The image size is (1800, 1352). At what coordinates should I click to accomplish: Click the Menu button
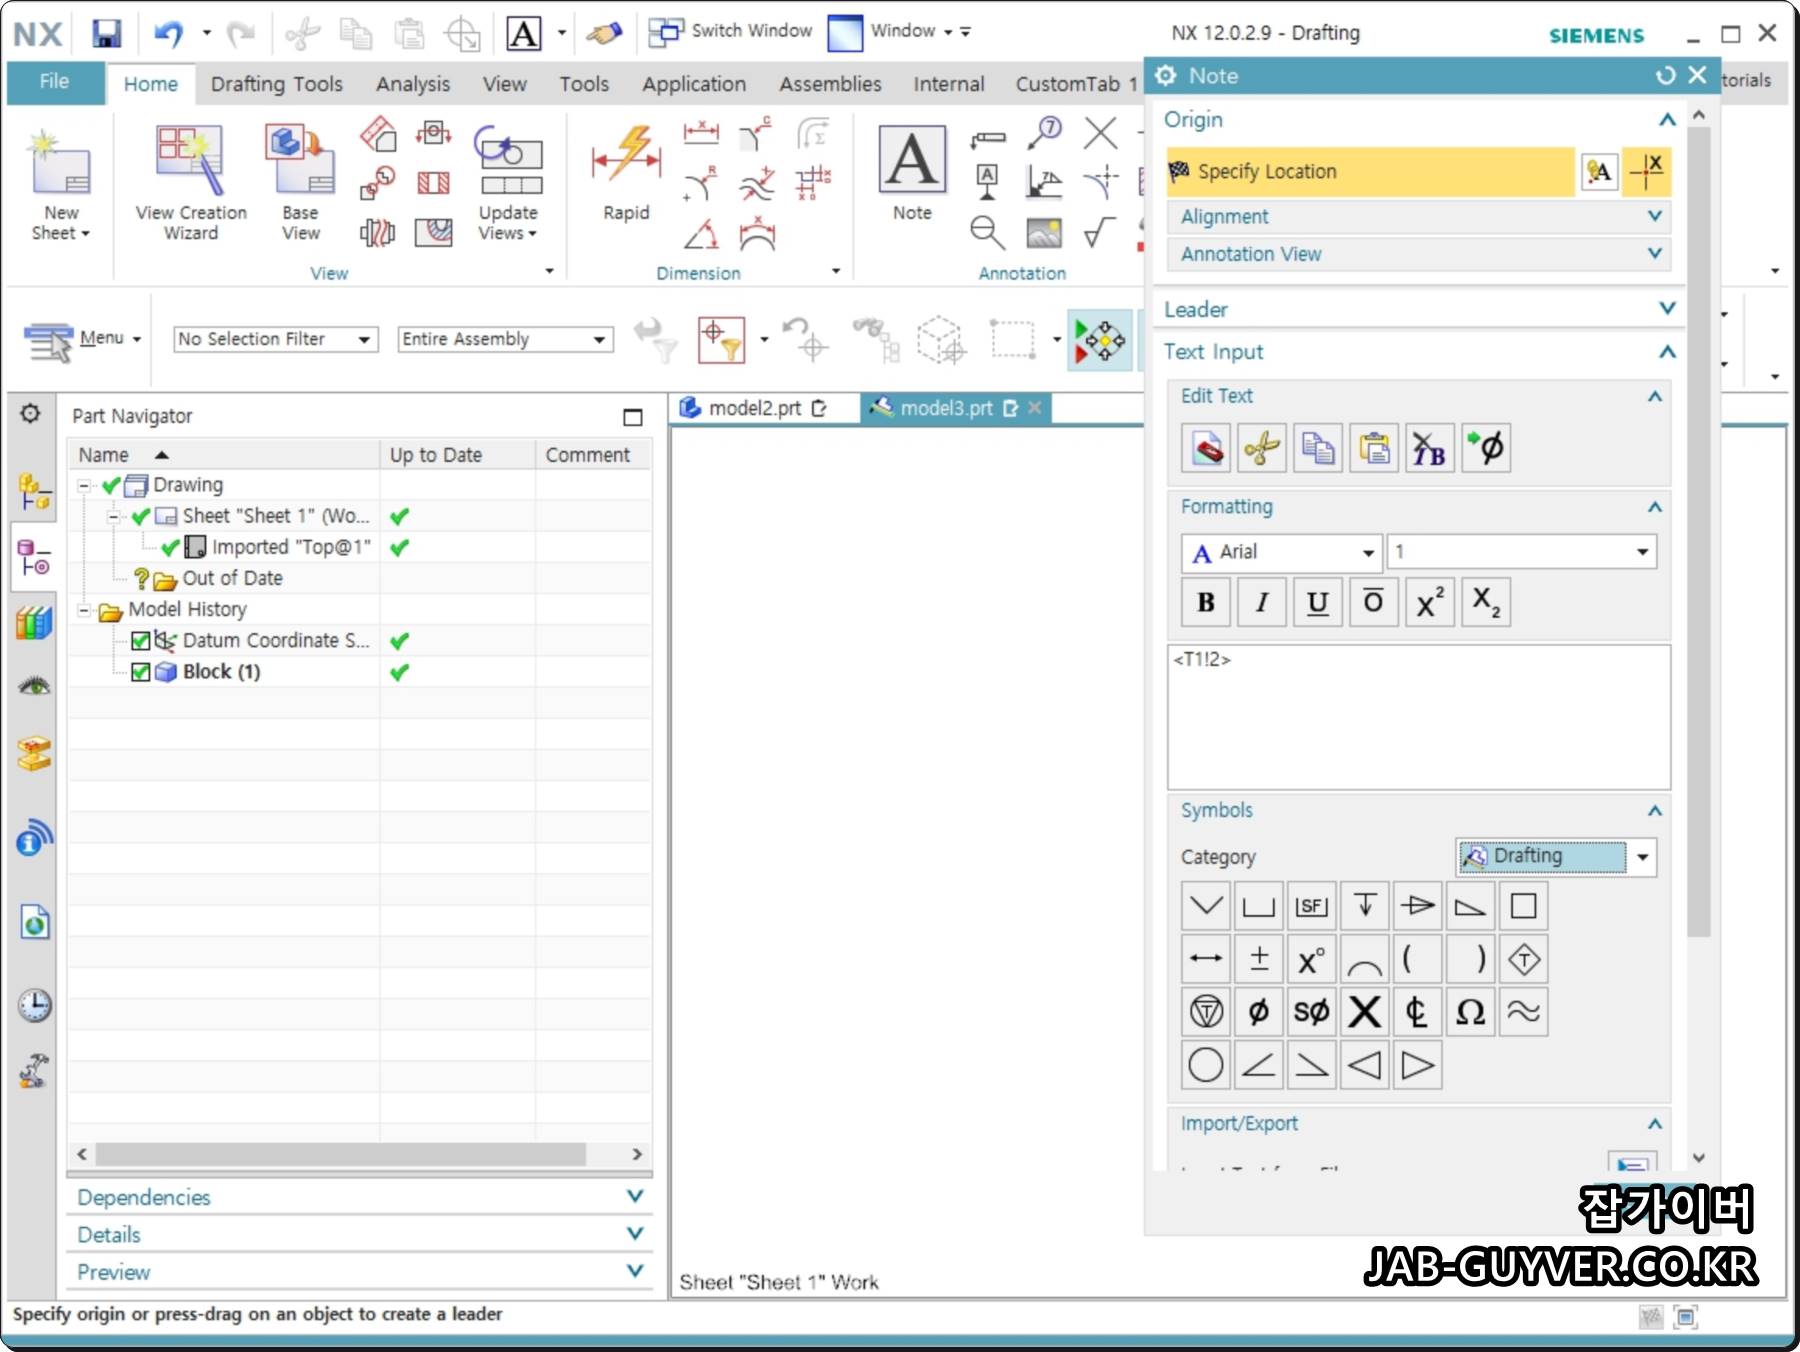(84, 339)
